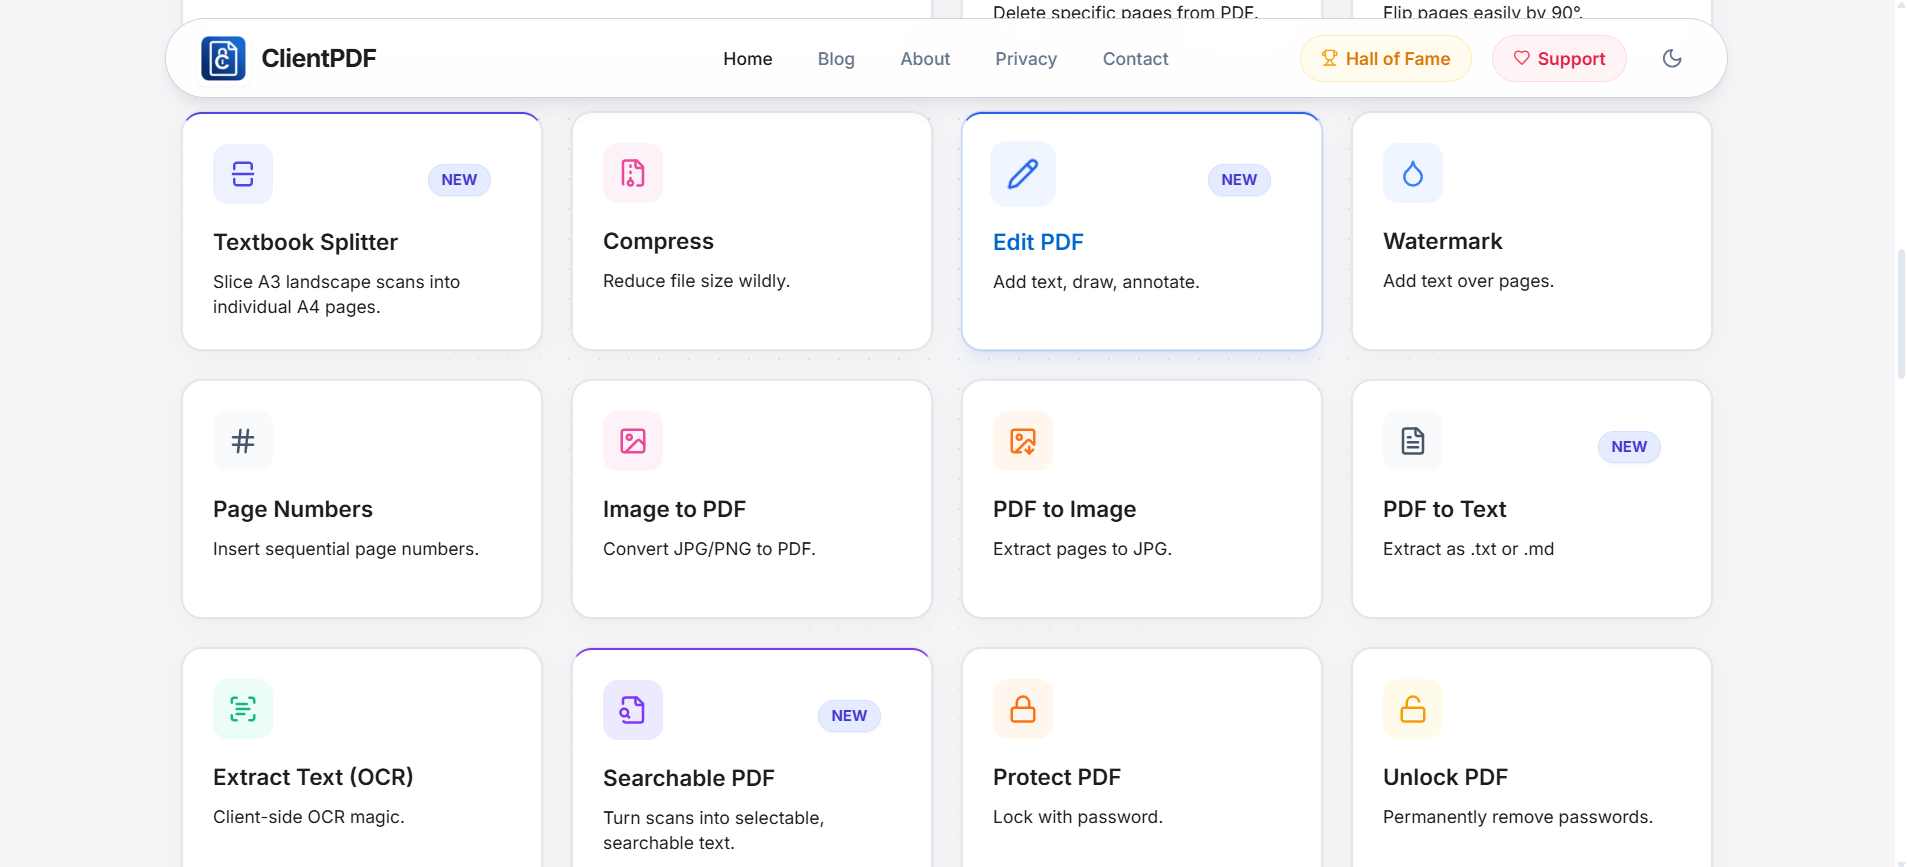Open the Extract Text (OCR) title

[x=313, y=777]
